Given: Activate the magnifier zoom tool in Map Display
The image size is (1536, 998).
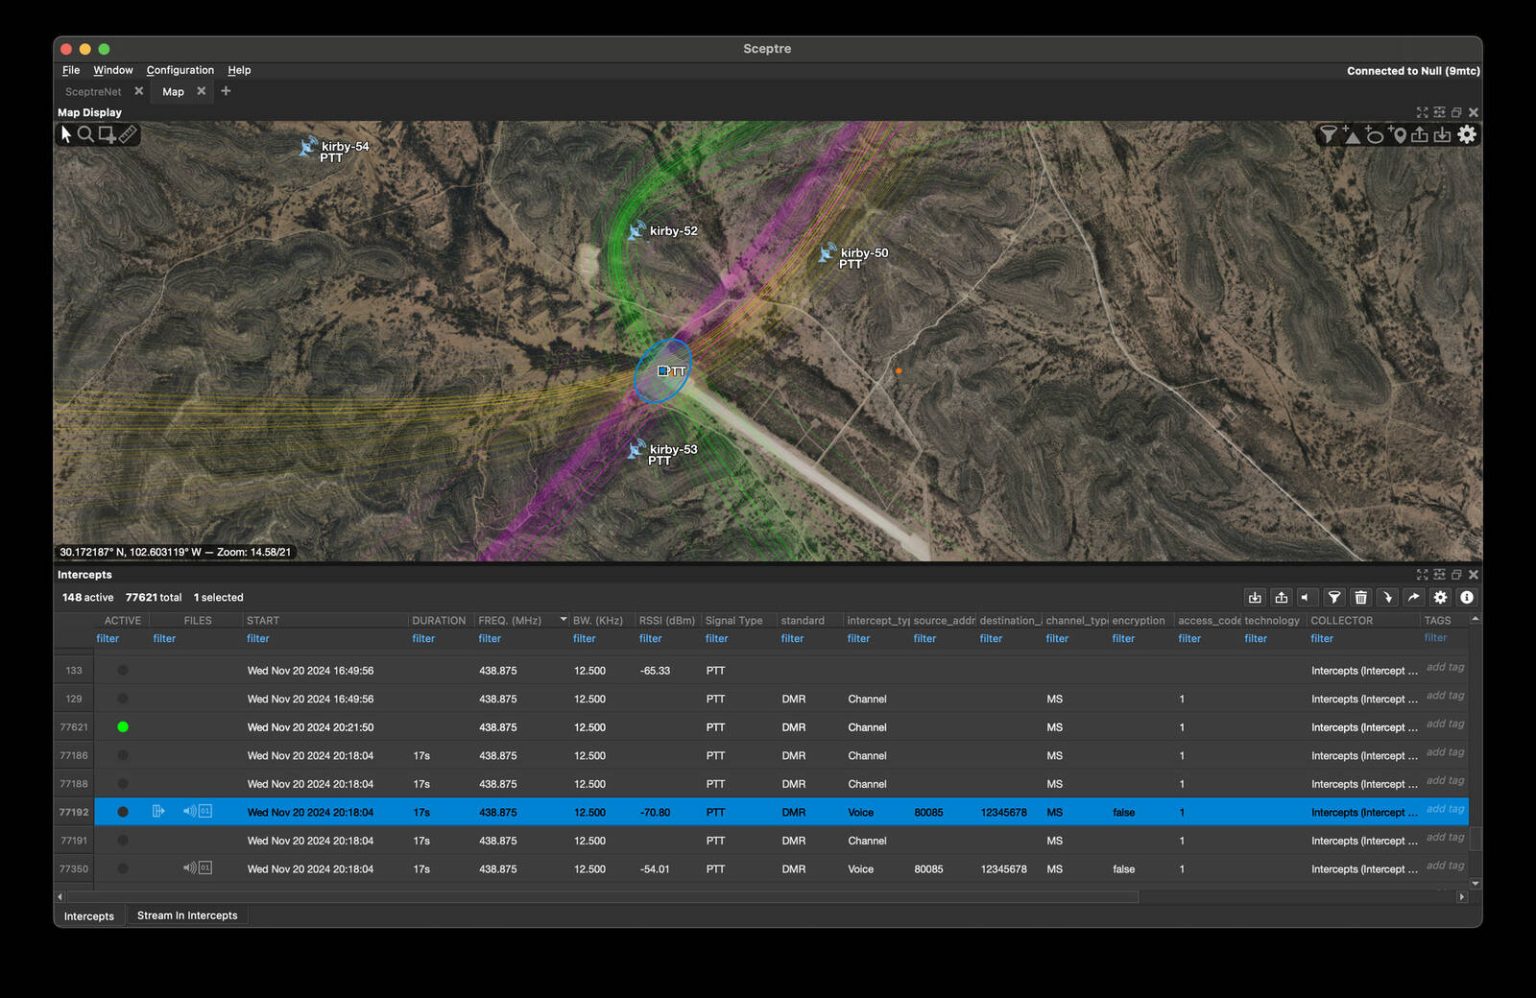Looking at the screenshot, I should [86, 135].
